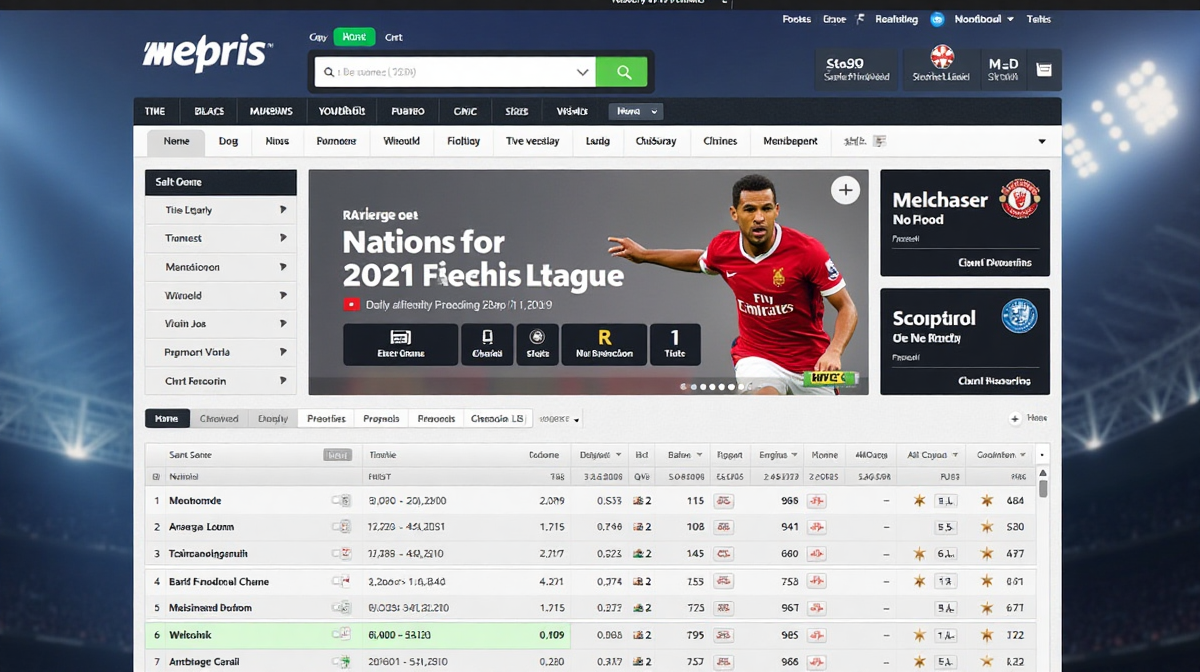Click the green search magnifier button
This screenshot has height=672, width=1200.
coord(622,72)
